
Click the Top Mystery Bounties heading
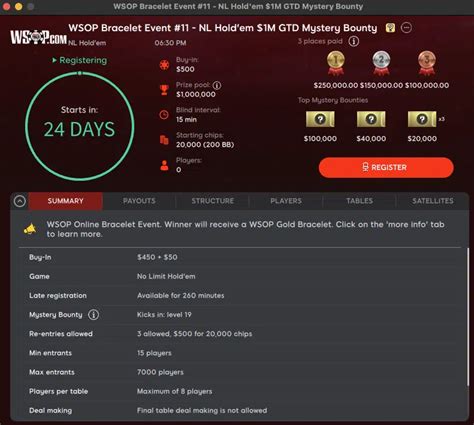[333, 100]
